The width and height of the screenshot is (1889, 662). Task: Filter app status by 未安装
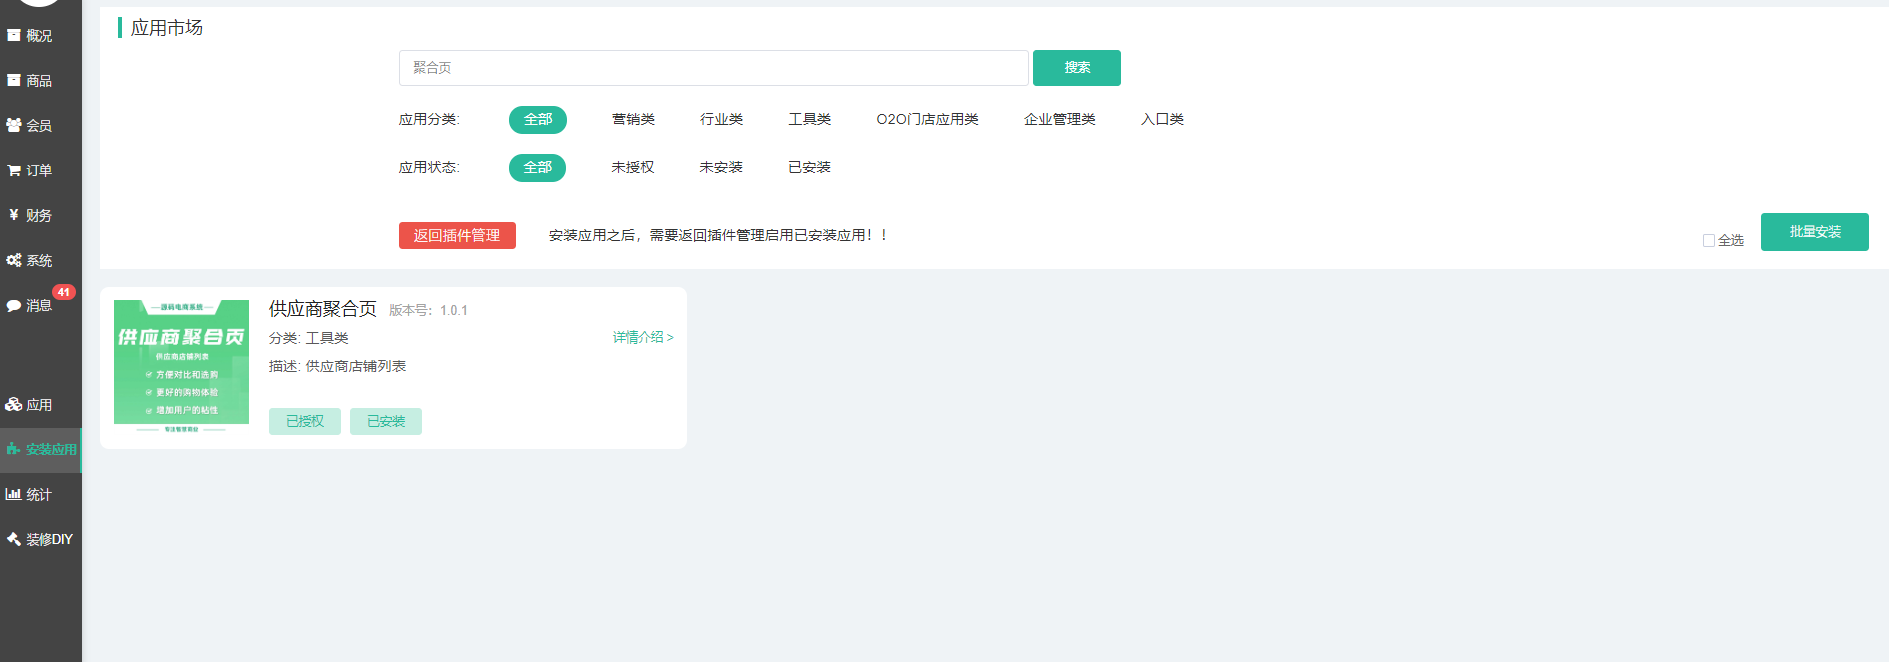721,167
